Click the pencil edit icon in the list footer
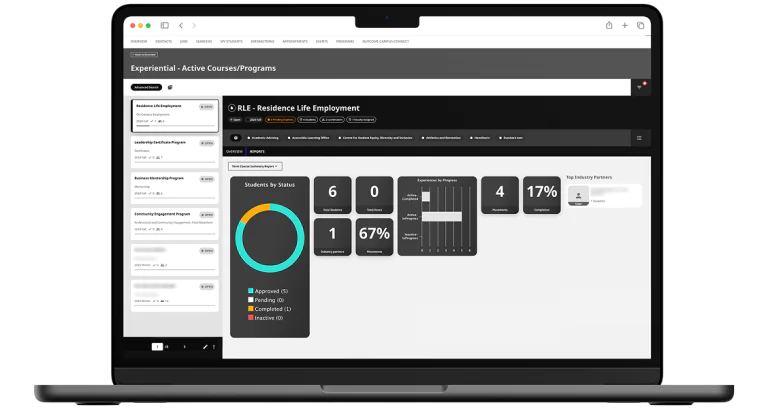The image size is (768, 409). 205,347
